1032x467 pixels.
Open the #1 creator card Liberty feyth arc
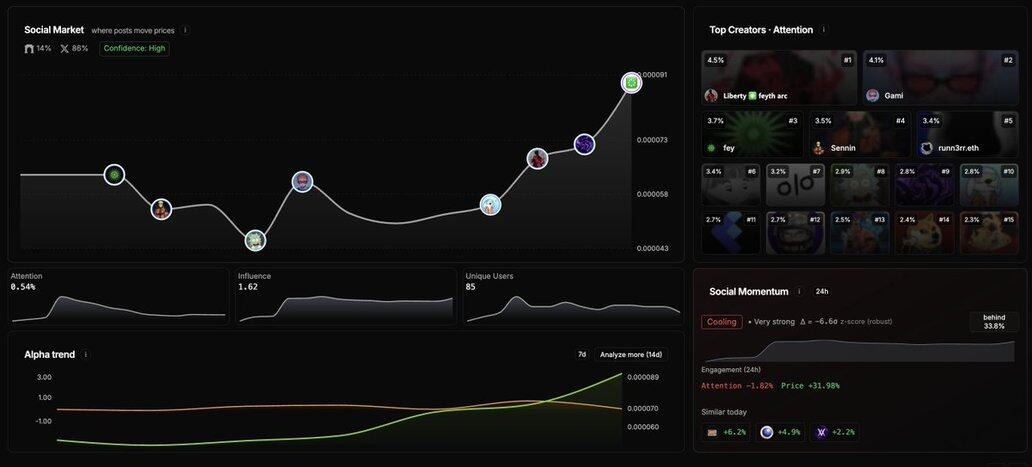point(778,78)
